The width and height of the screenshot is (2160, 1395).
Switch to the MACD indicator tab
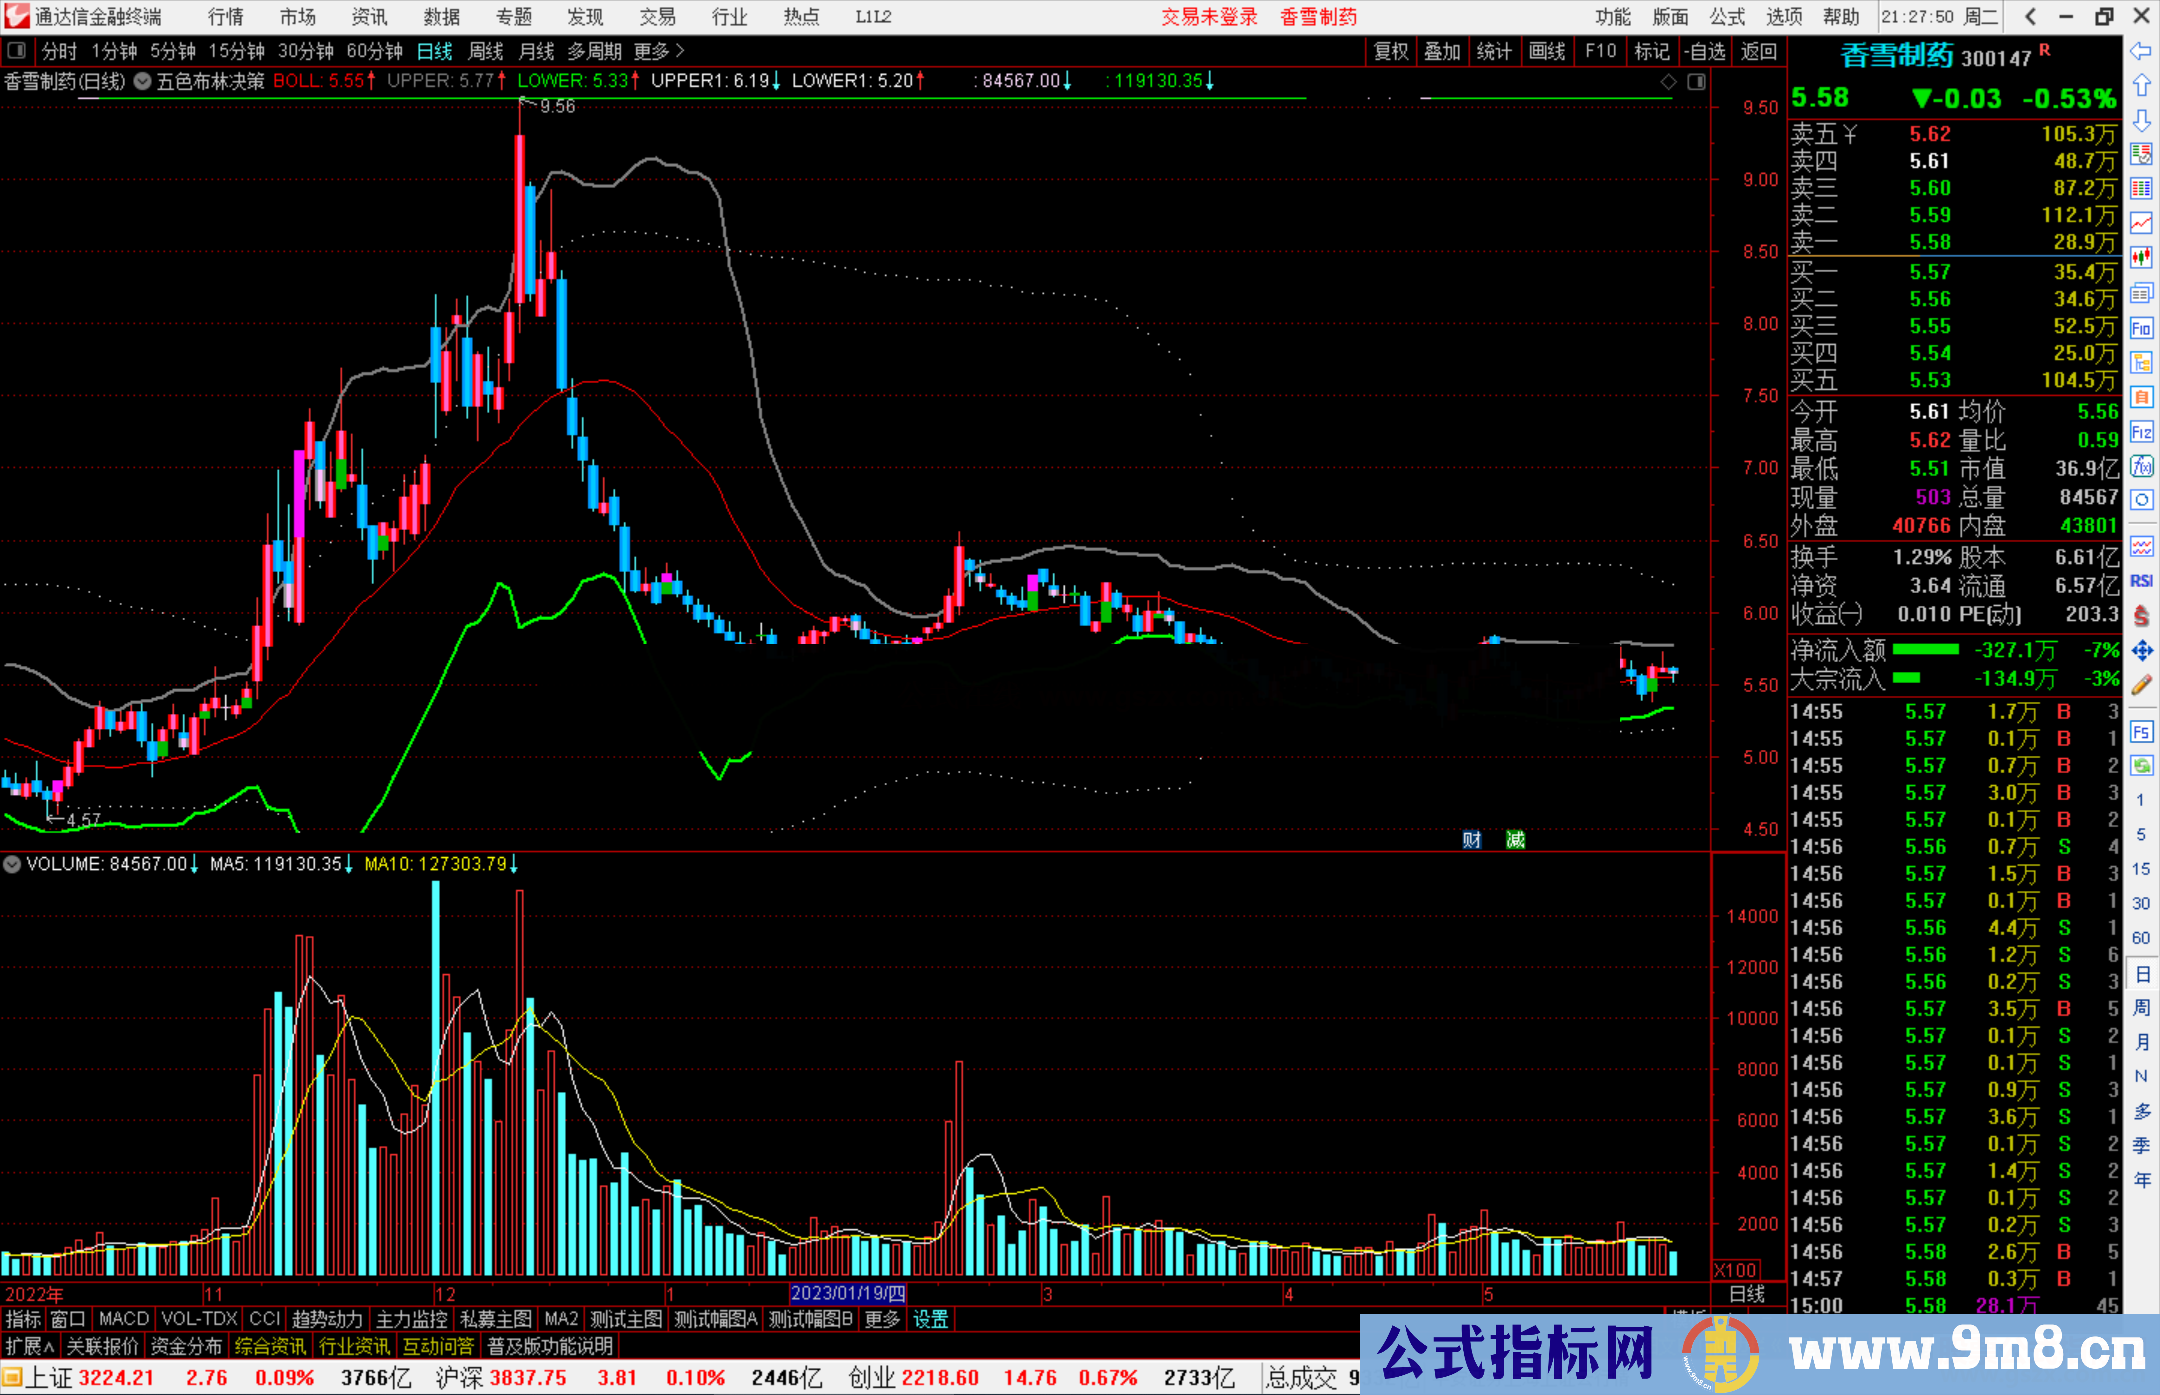click(123, 1319)
